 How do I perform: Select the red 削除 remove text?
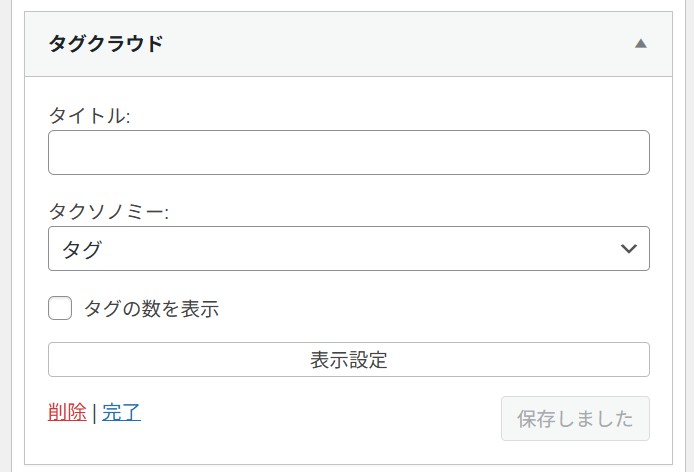pyautogui.click(x=67, y=412)
